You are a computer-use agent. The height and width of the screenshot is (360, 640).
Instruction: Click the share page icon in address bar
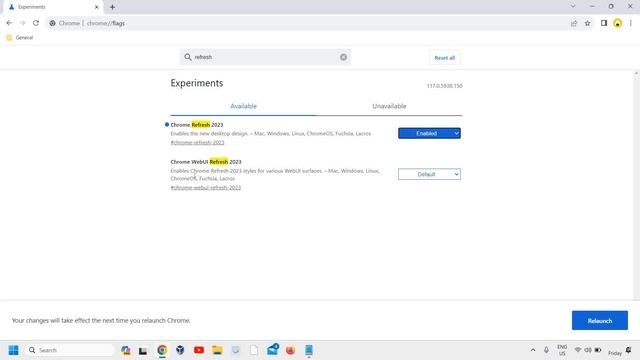coord(574,23)
